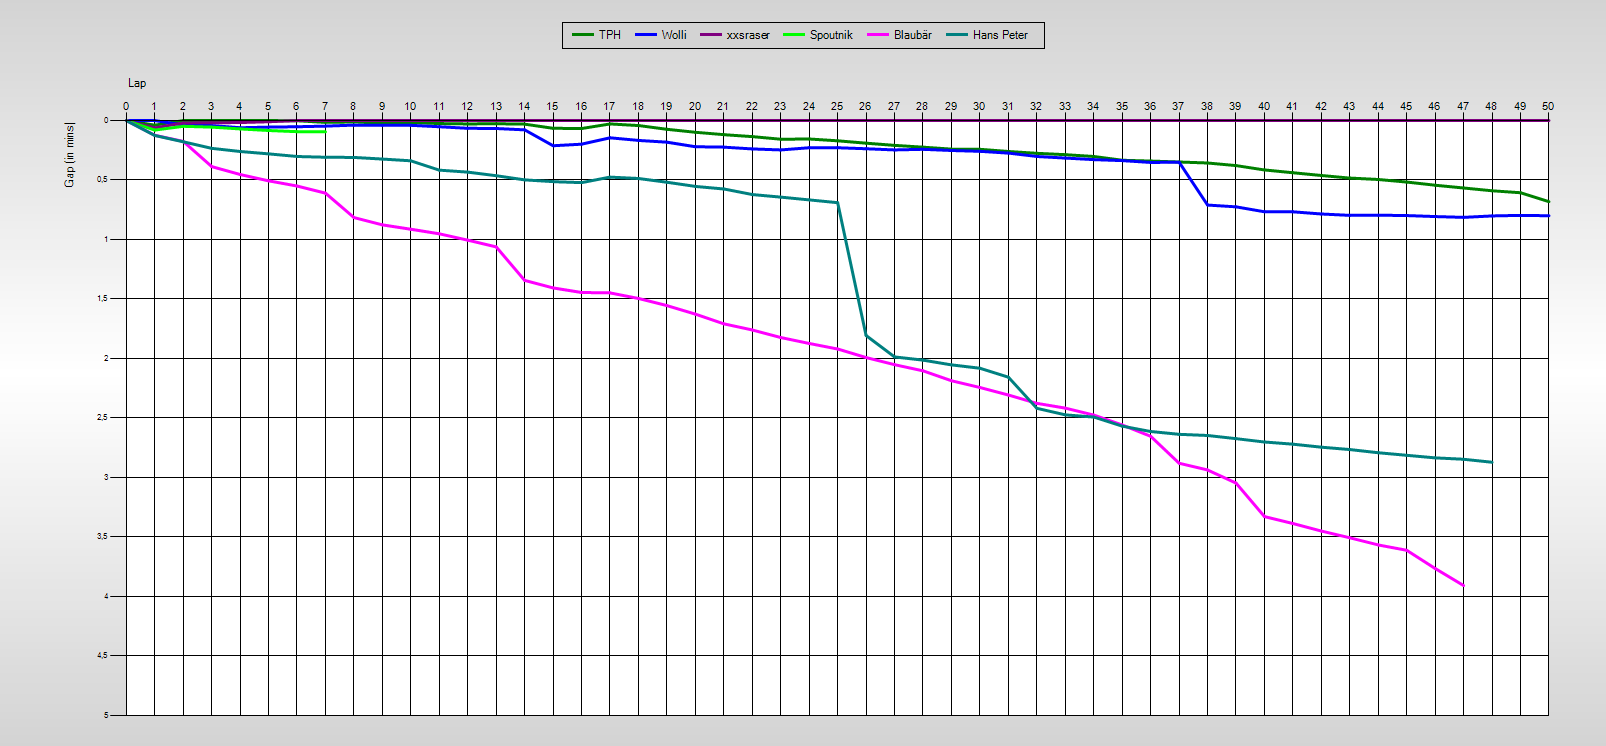Click the xxsraser legend entry
The height and width of the screenshot is (746, 1606).
click(x=735, y=35)
